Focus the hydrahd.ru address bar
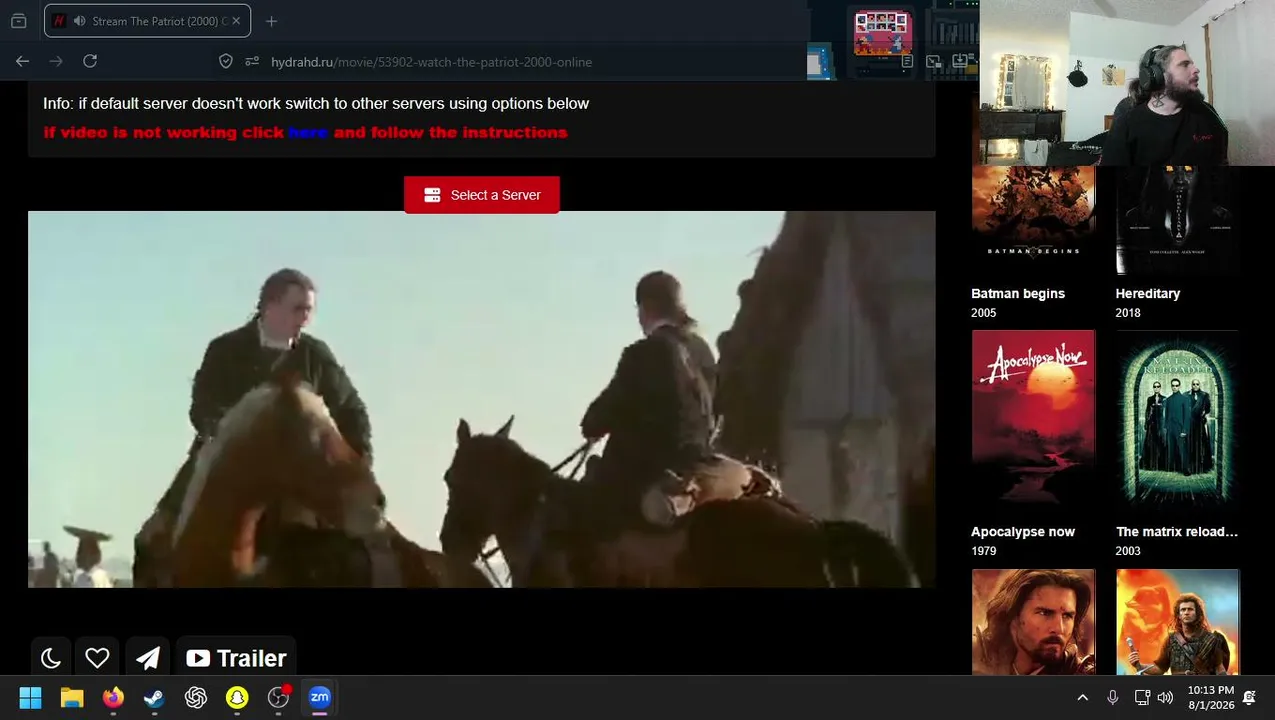The image size is (1275, 720). point(431,62)
